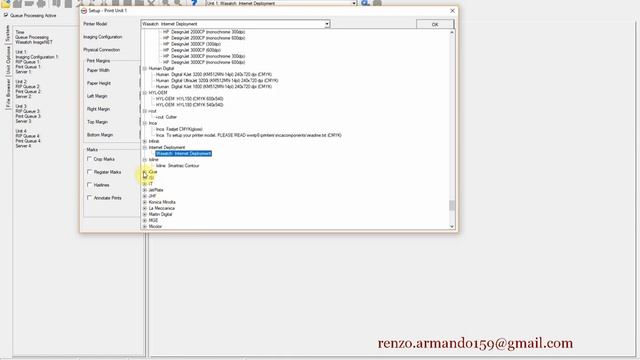This screenshot has width=640, height=360.
Task: Switch to the System vertical tab
Action: (7, 33)
